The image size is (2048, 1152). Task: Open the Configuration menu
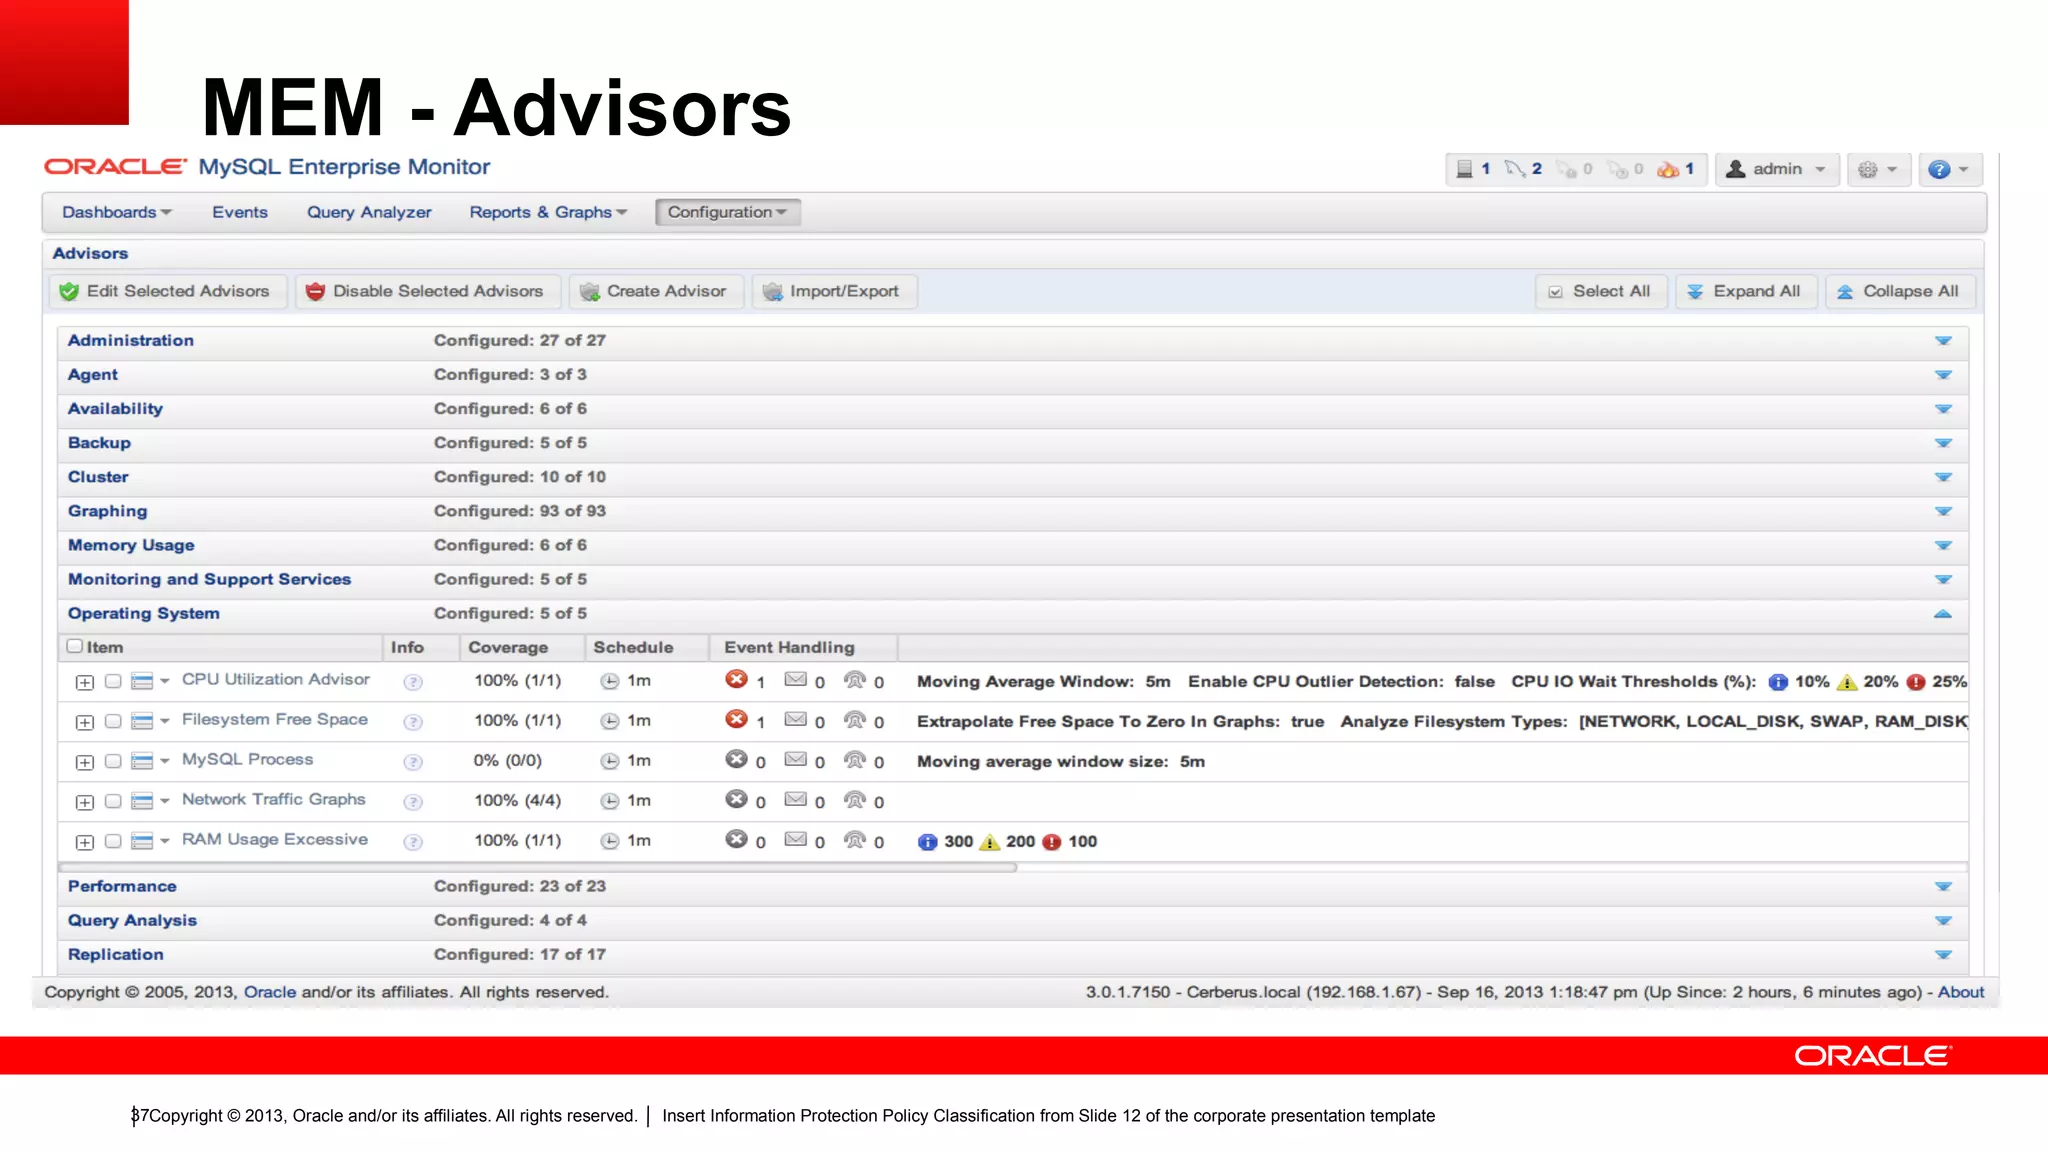pos(727,212)
